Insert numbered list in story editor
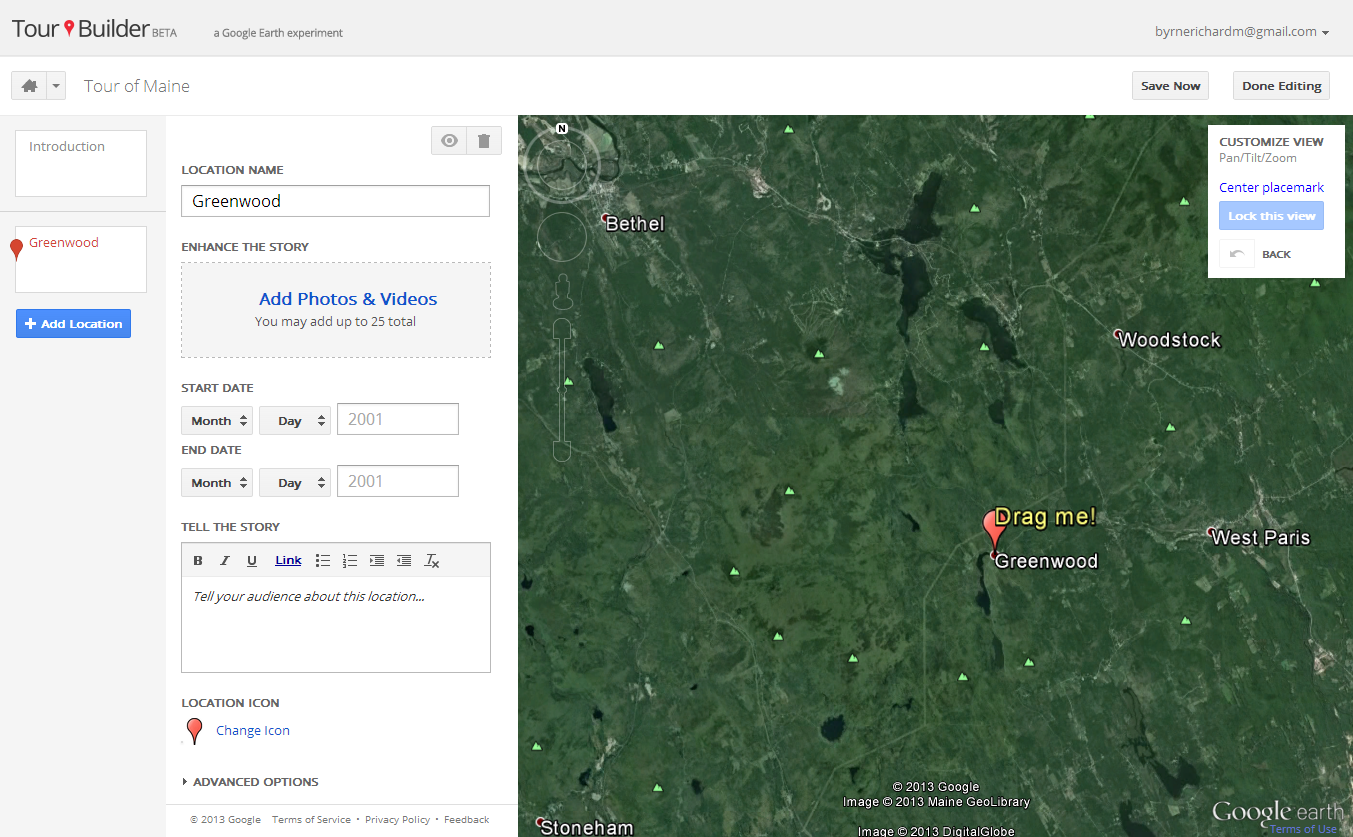This screenshot has width=1353, height=837. [350, 561]
